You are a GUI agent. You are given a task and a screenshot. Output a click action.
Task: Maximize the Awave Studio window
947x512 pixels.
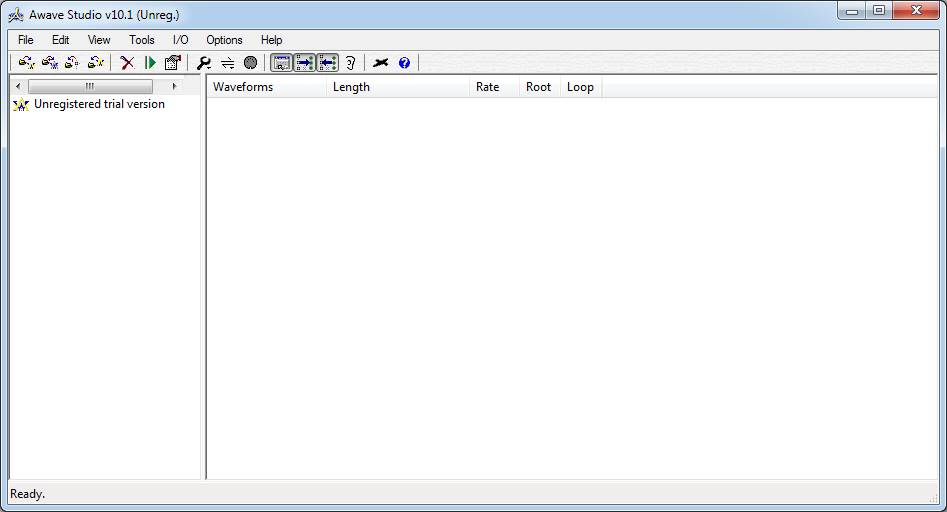pyautogui.click(x=879, y=10)
